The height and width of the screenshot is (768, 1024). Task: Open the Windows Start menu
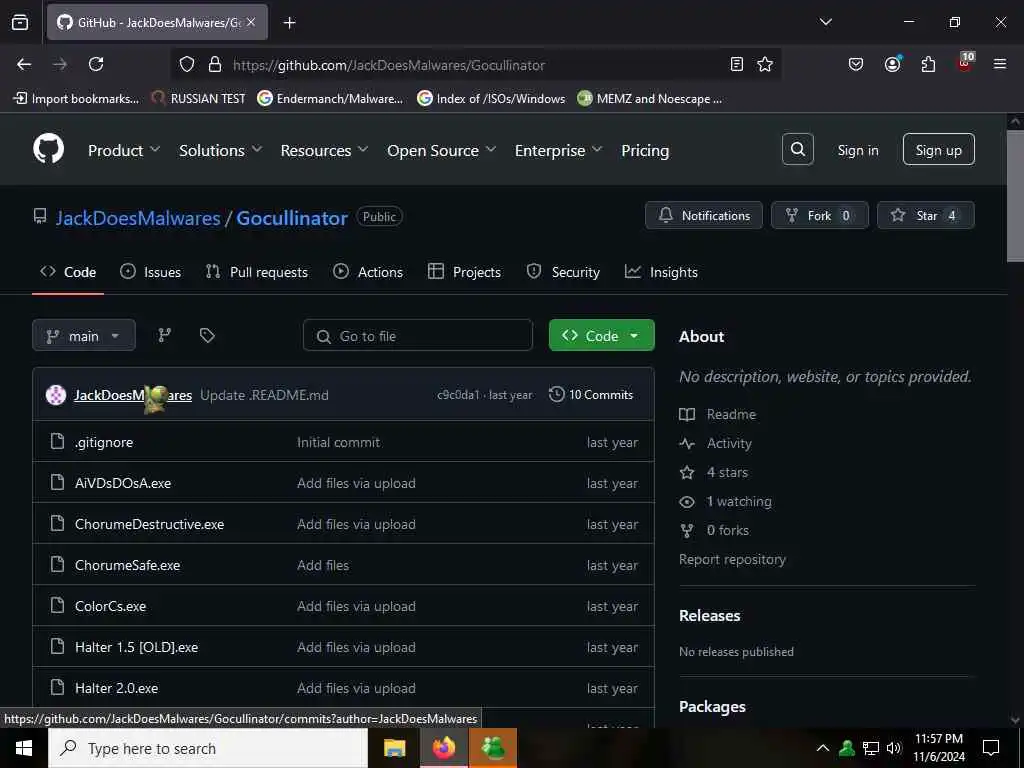(x=24, y=748)
